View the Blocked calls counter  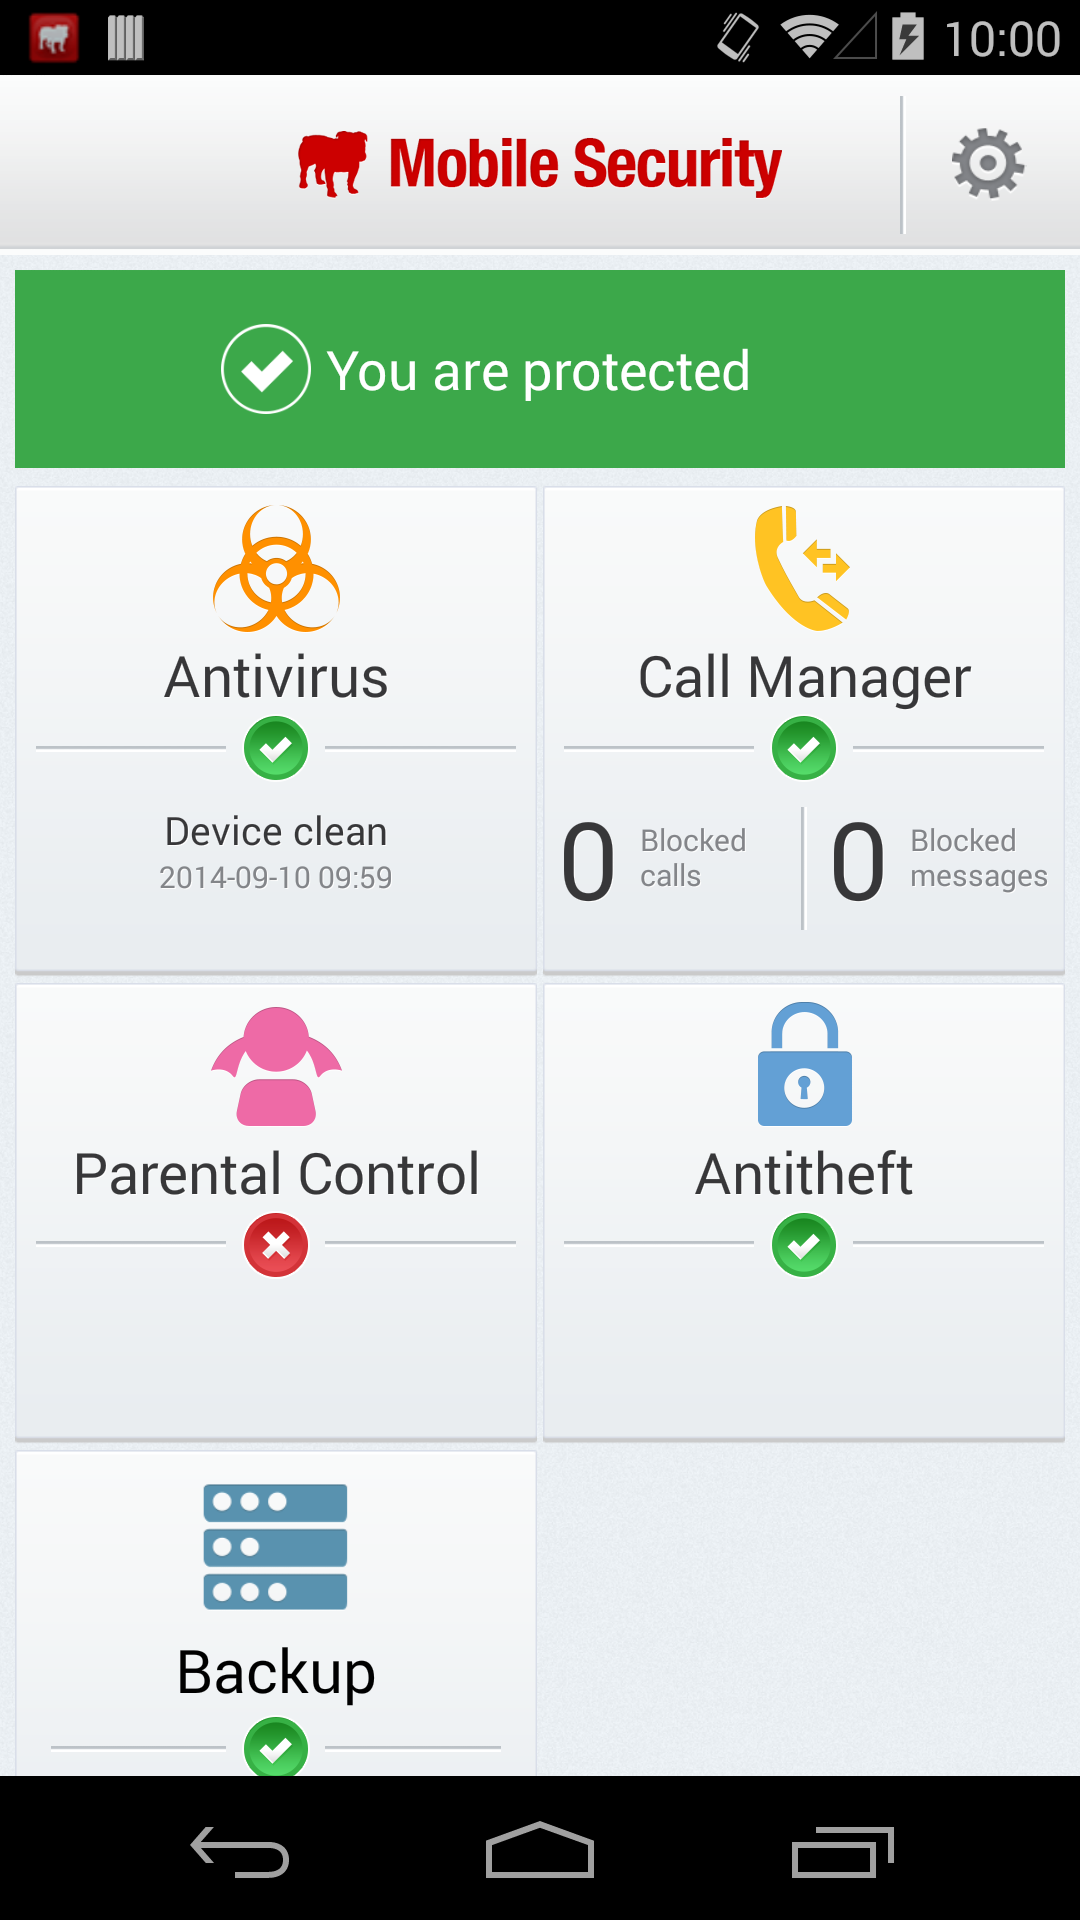656,861
